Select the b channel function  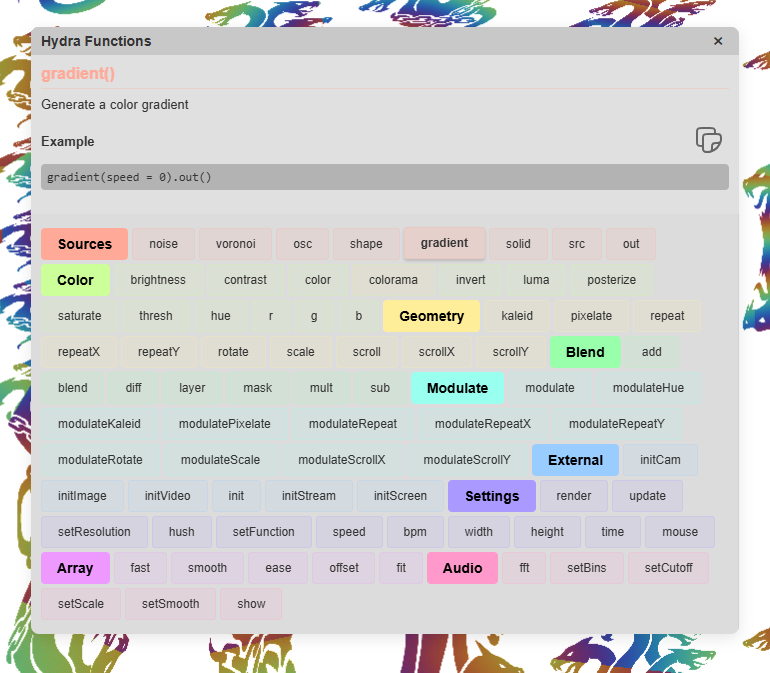[358, 316]
